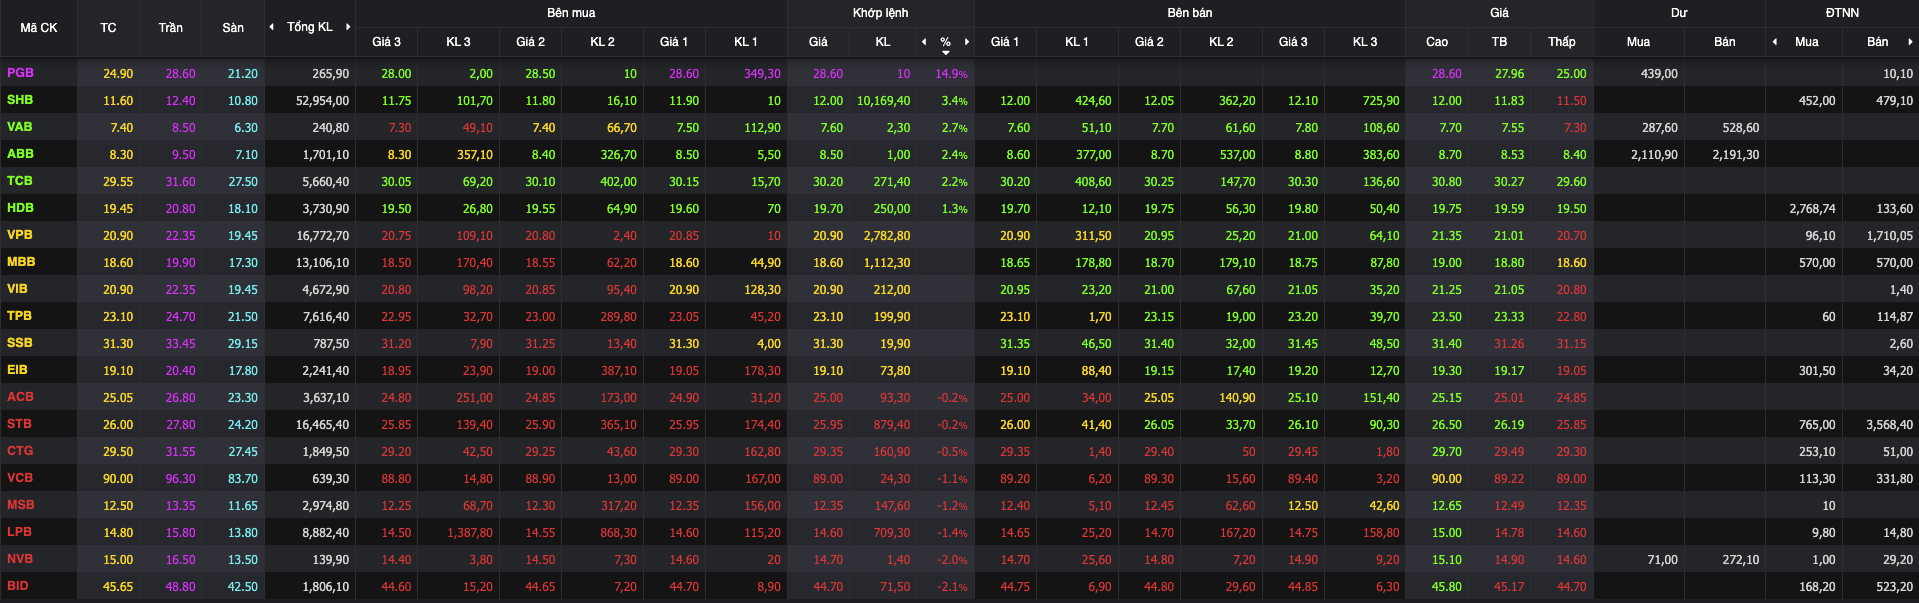Open stock symbol PGB
Viewport: 1919px width, 603px height.
[20, 73]
